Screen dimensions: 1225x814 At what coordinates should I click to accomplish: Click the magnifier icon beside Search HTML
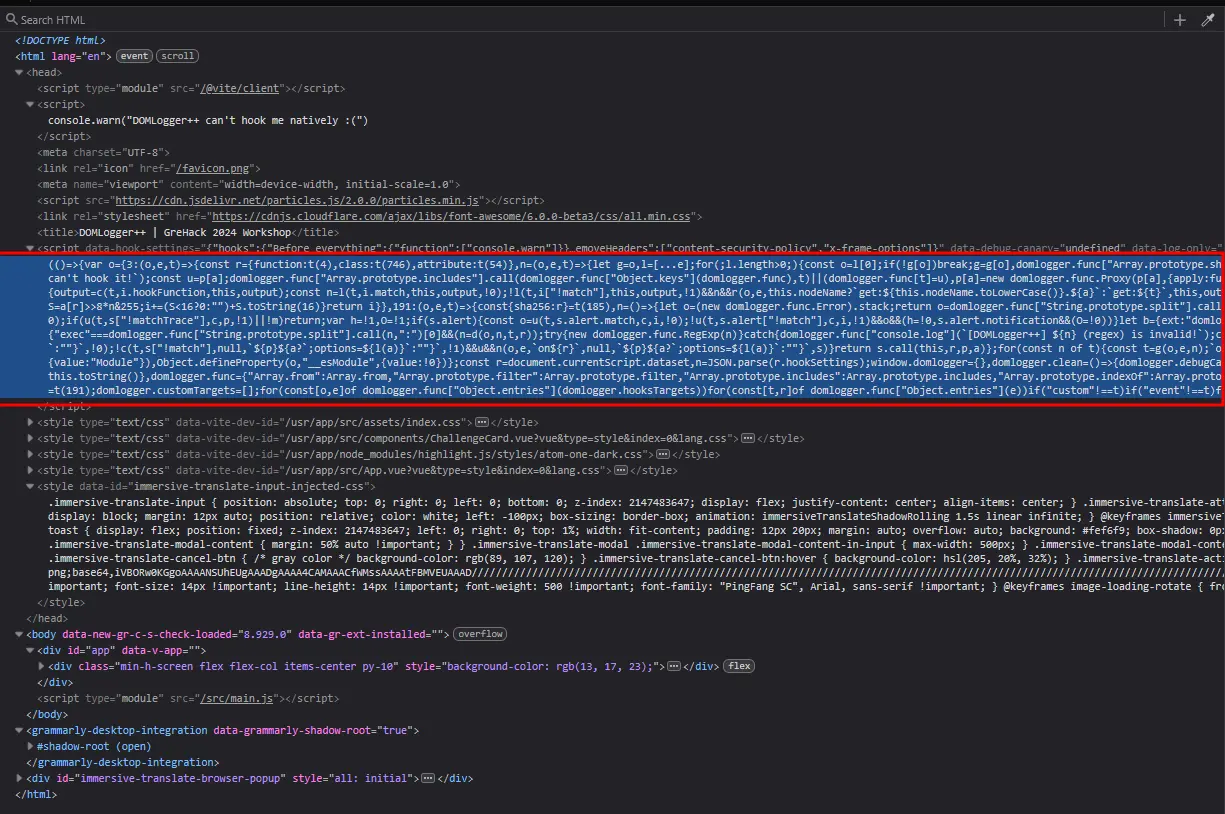point(11,20)
